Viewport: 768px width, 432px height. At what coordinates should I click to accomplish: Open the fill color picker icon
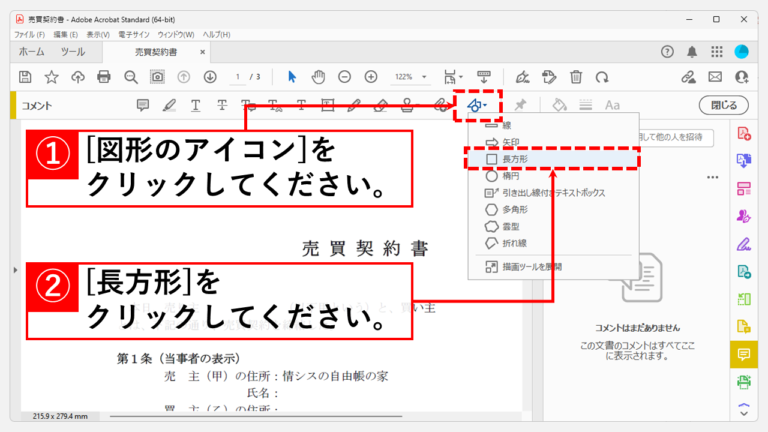(560, 105)
